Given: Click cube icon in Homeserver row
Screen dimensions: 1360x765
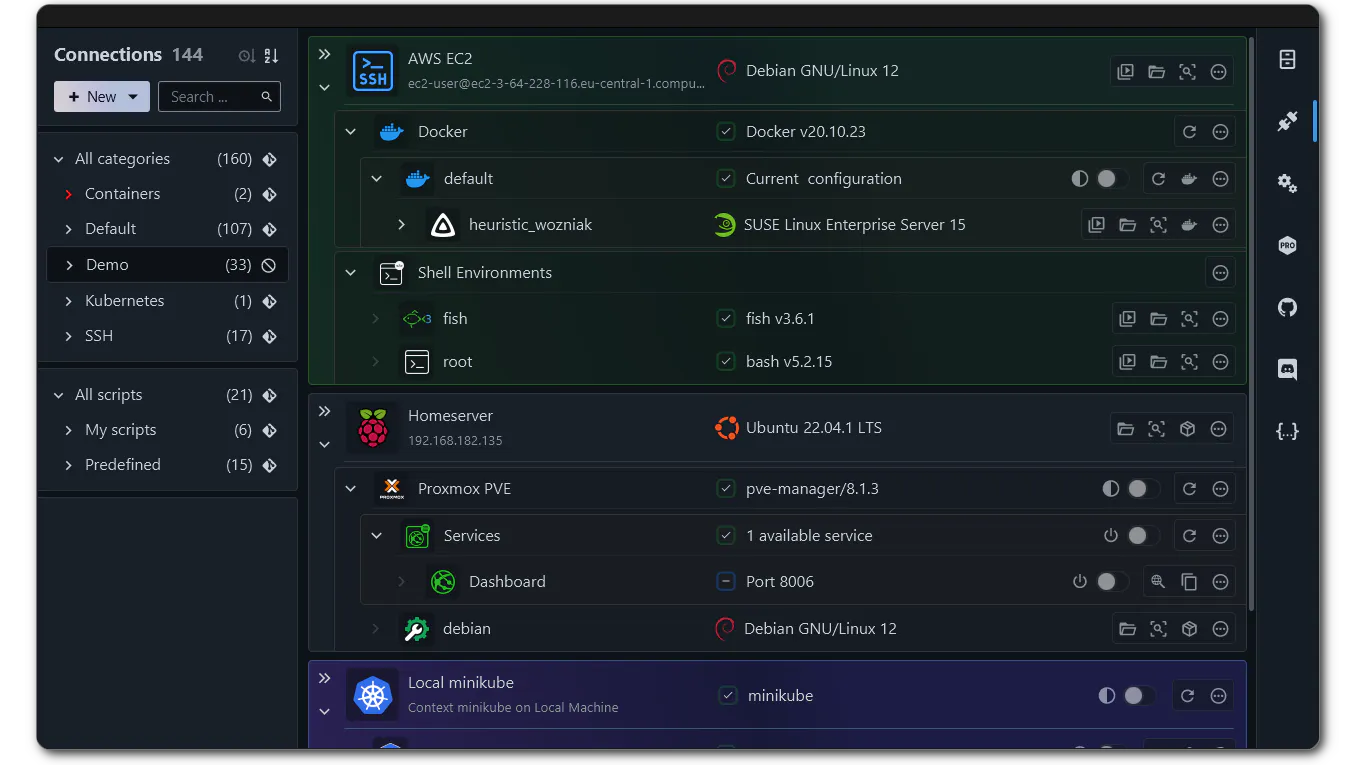Looking at the screenshot, I should [1187, 429].
